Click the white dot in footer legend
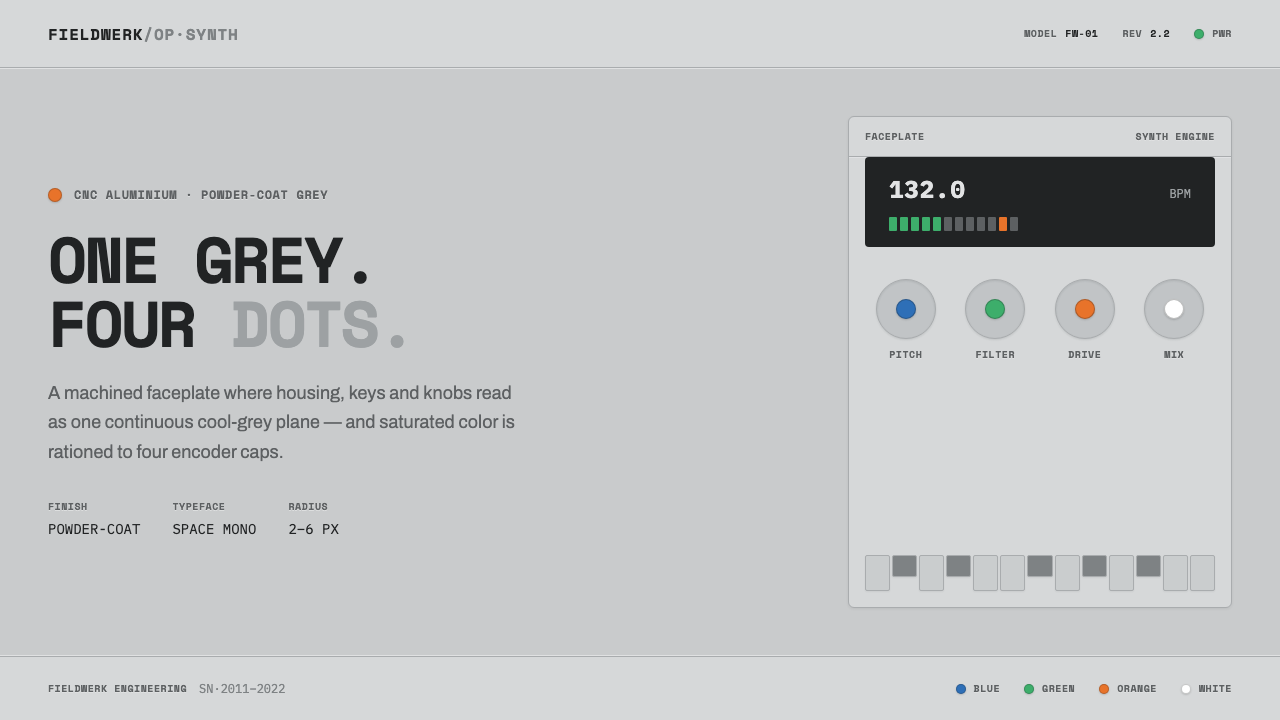Screen dimensions: 1280x720 click(x=1186, y=689)
